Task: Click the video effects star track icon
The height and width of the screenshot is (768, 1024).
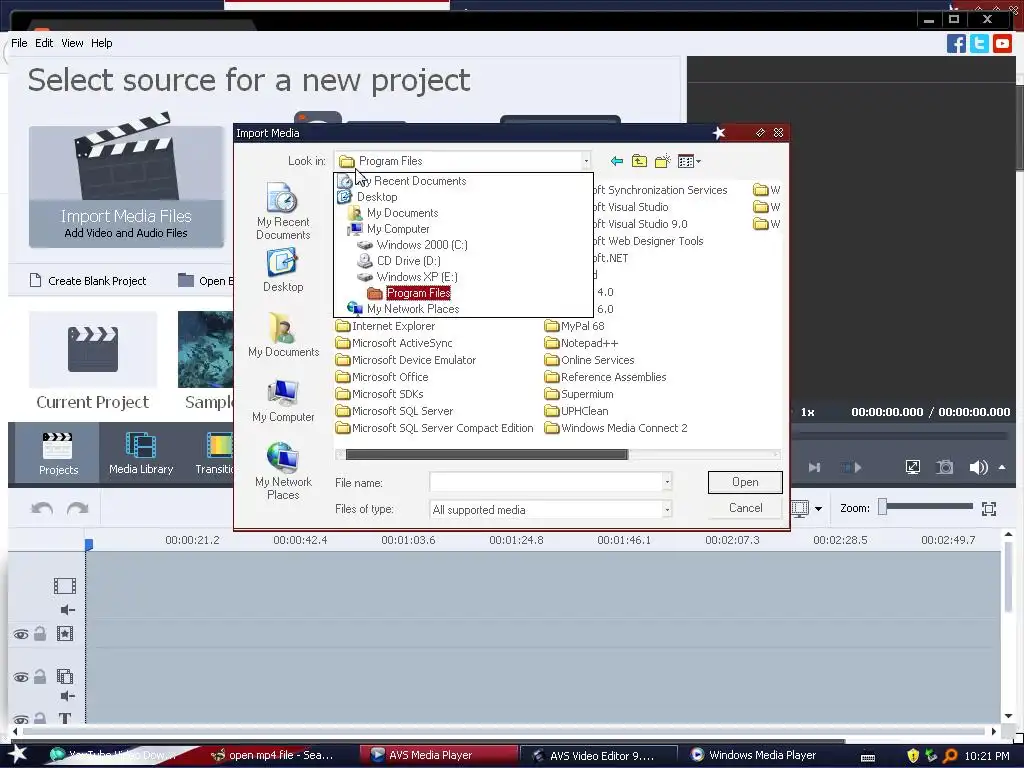Action: pos(65,633)
